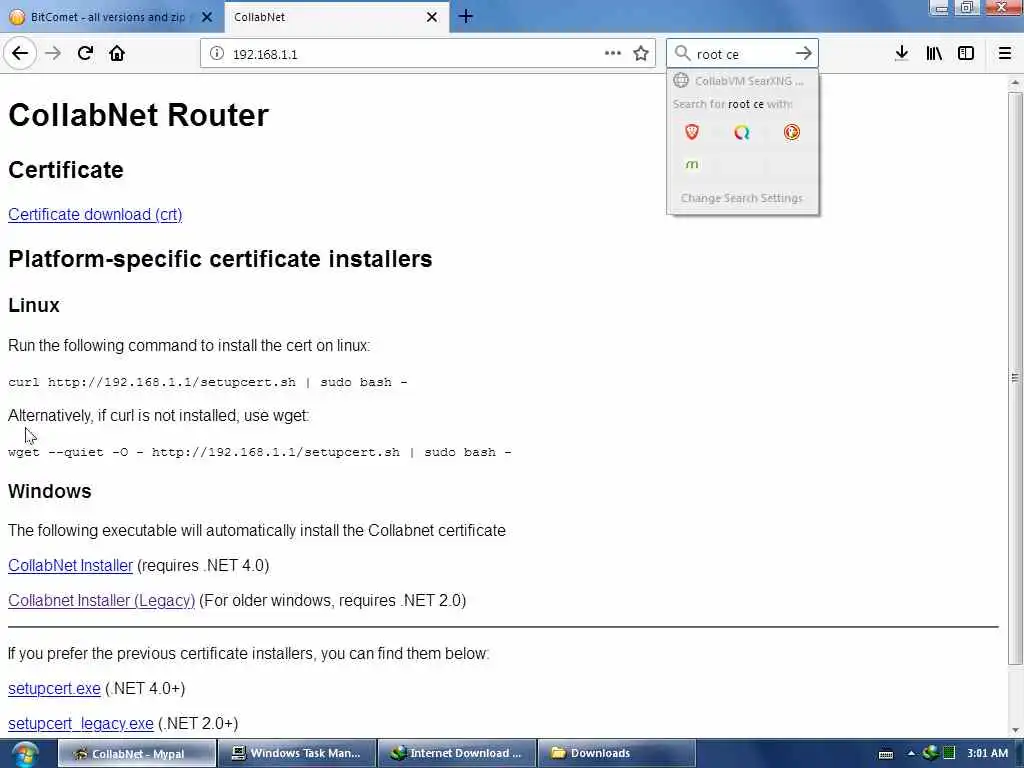Open the Library bookshelf icon

pos(934,54)
